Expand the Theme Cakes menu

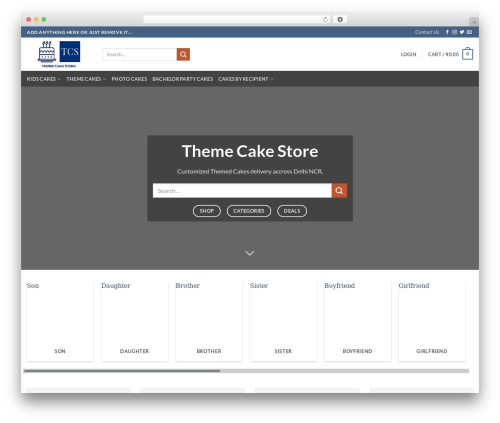click(x=86, y=79)
